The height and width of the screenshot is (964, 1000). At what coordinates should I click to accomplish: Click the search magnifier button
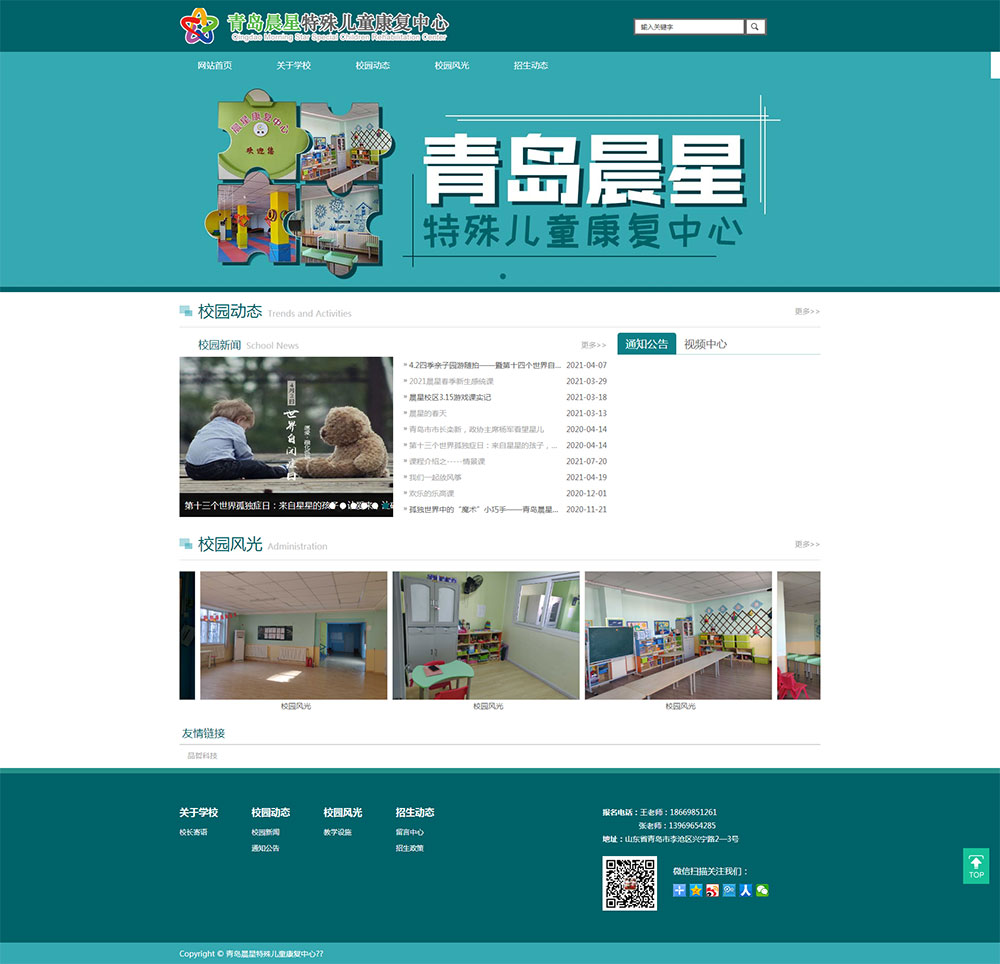[x=756, y=27]
